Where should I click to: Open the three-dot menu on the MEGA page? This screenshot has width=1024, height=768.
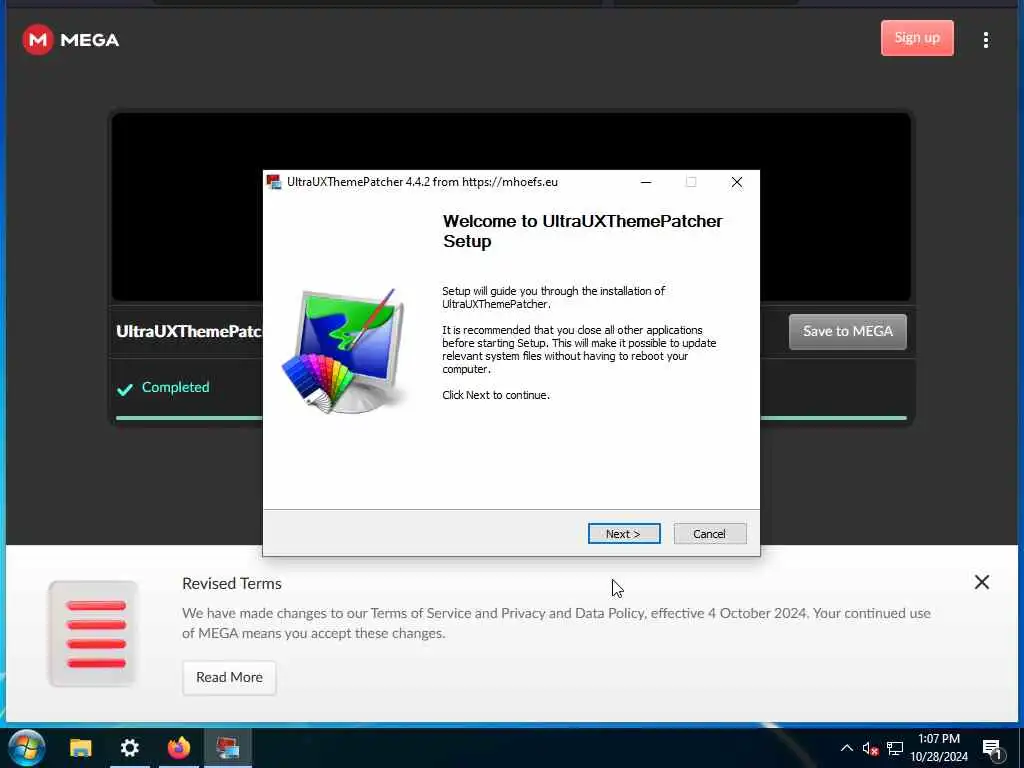[x=985, y=40]
